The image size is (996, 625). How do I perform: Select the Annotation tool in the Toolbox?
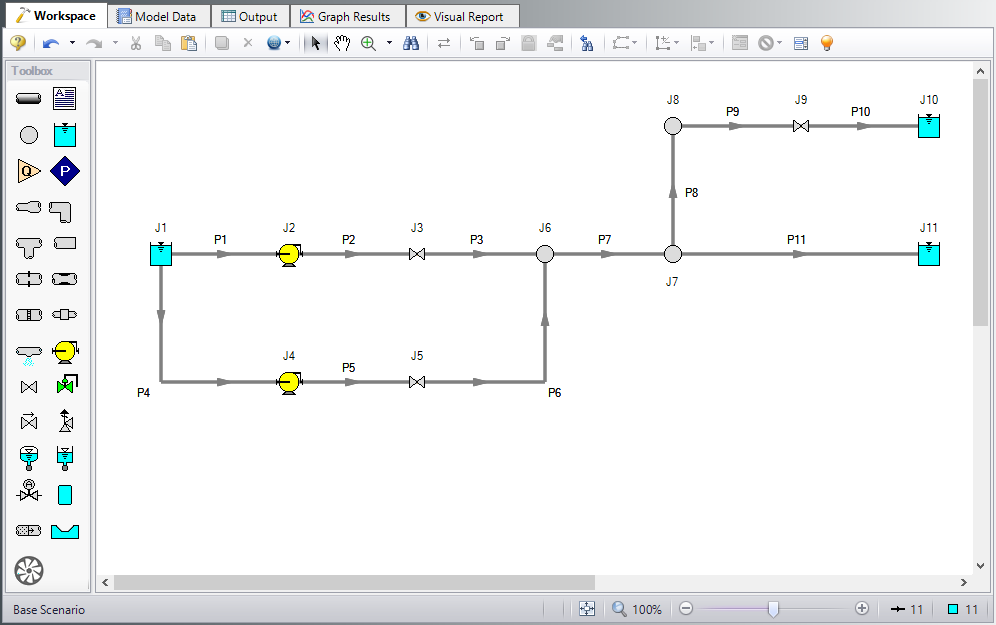coord(64,98)
